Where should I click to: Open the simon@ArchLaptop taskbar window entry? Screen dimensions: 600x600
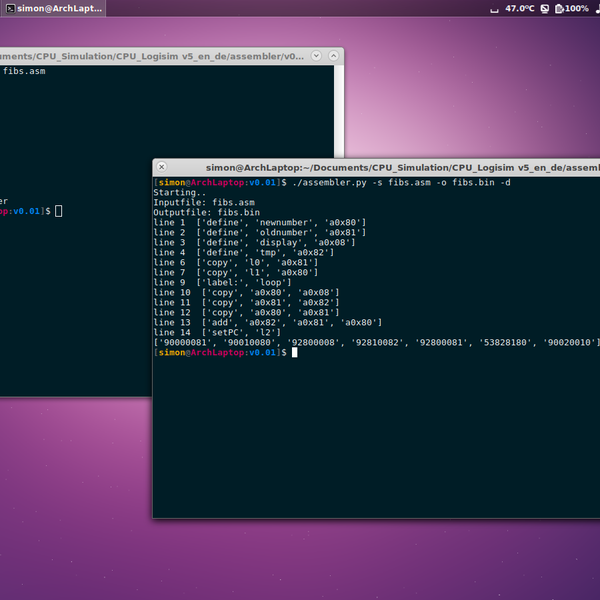(60, 8)
